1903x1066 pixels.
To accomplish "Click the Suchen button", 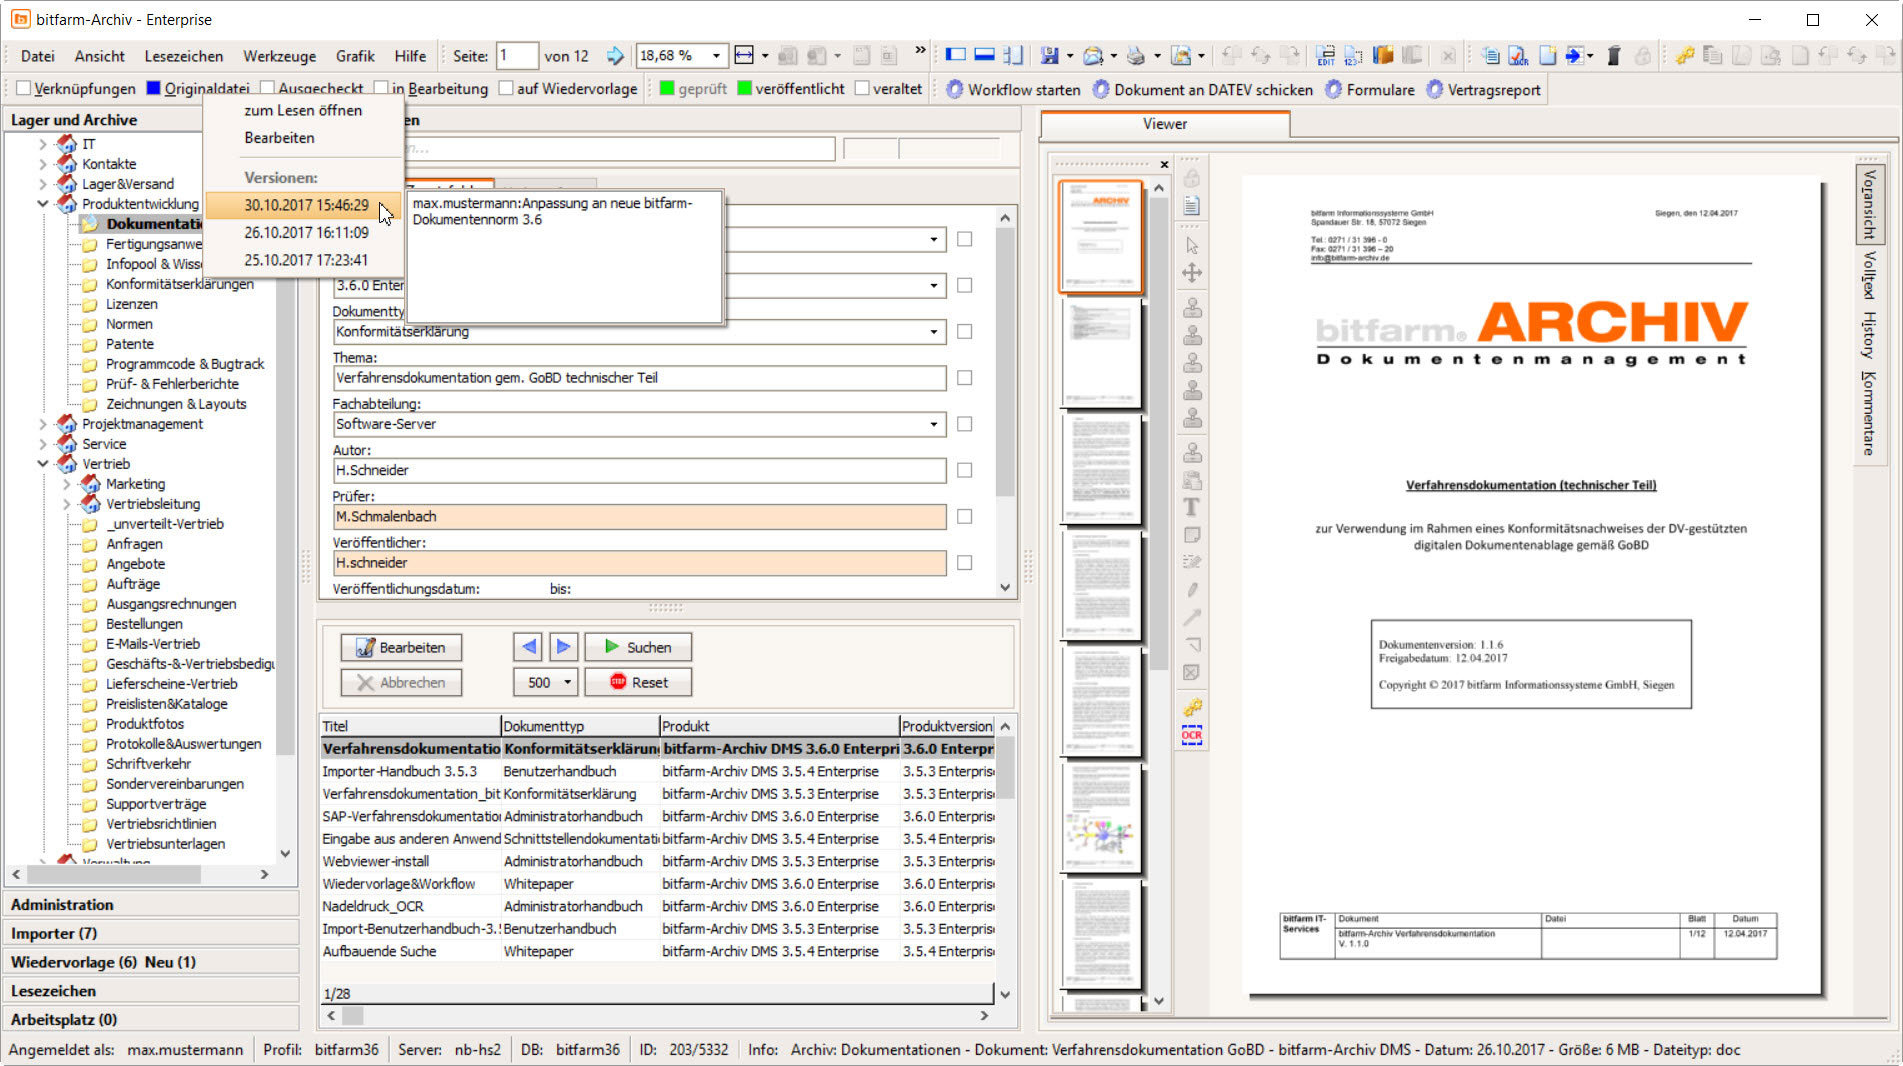I will click(638, 647).
